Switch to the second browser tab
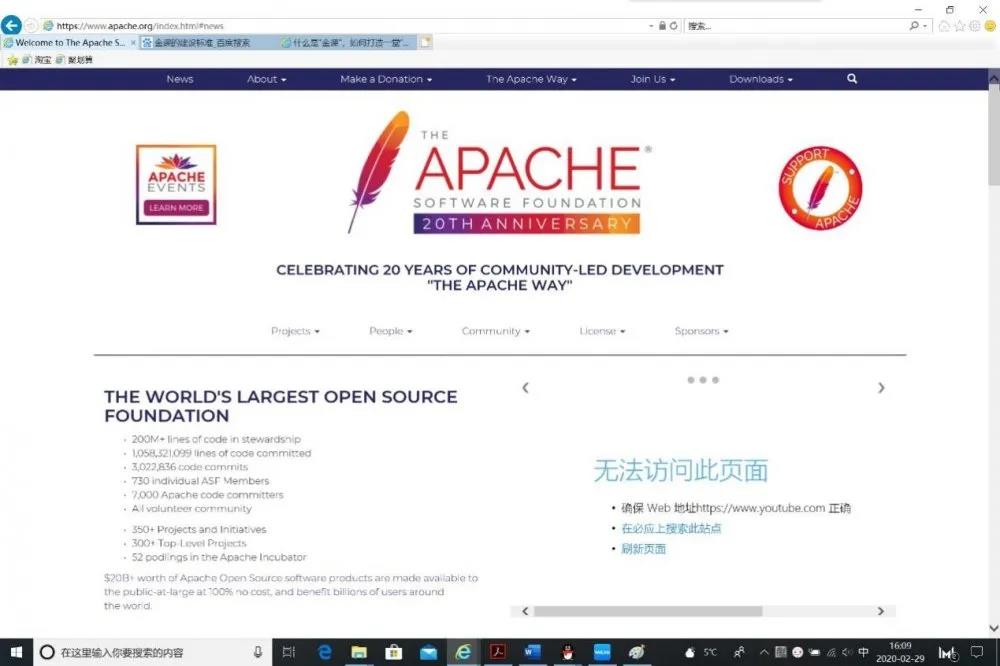The height and width of the screenshot is (666, 1000). pos(205,43)
